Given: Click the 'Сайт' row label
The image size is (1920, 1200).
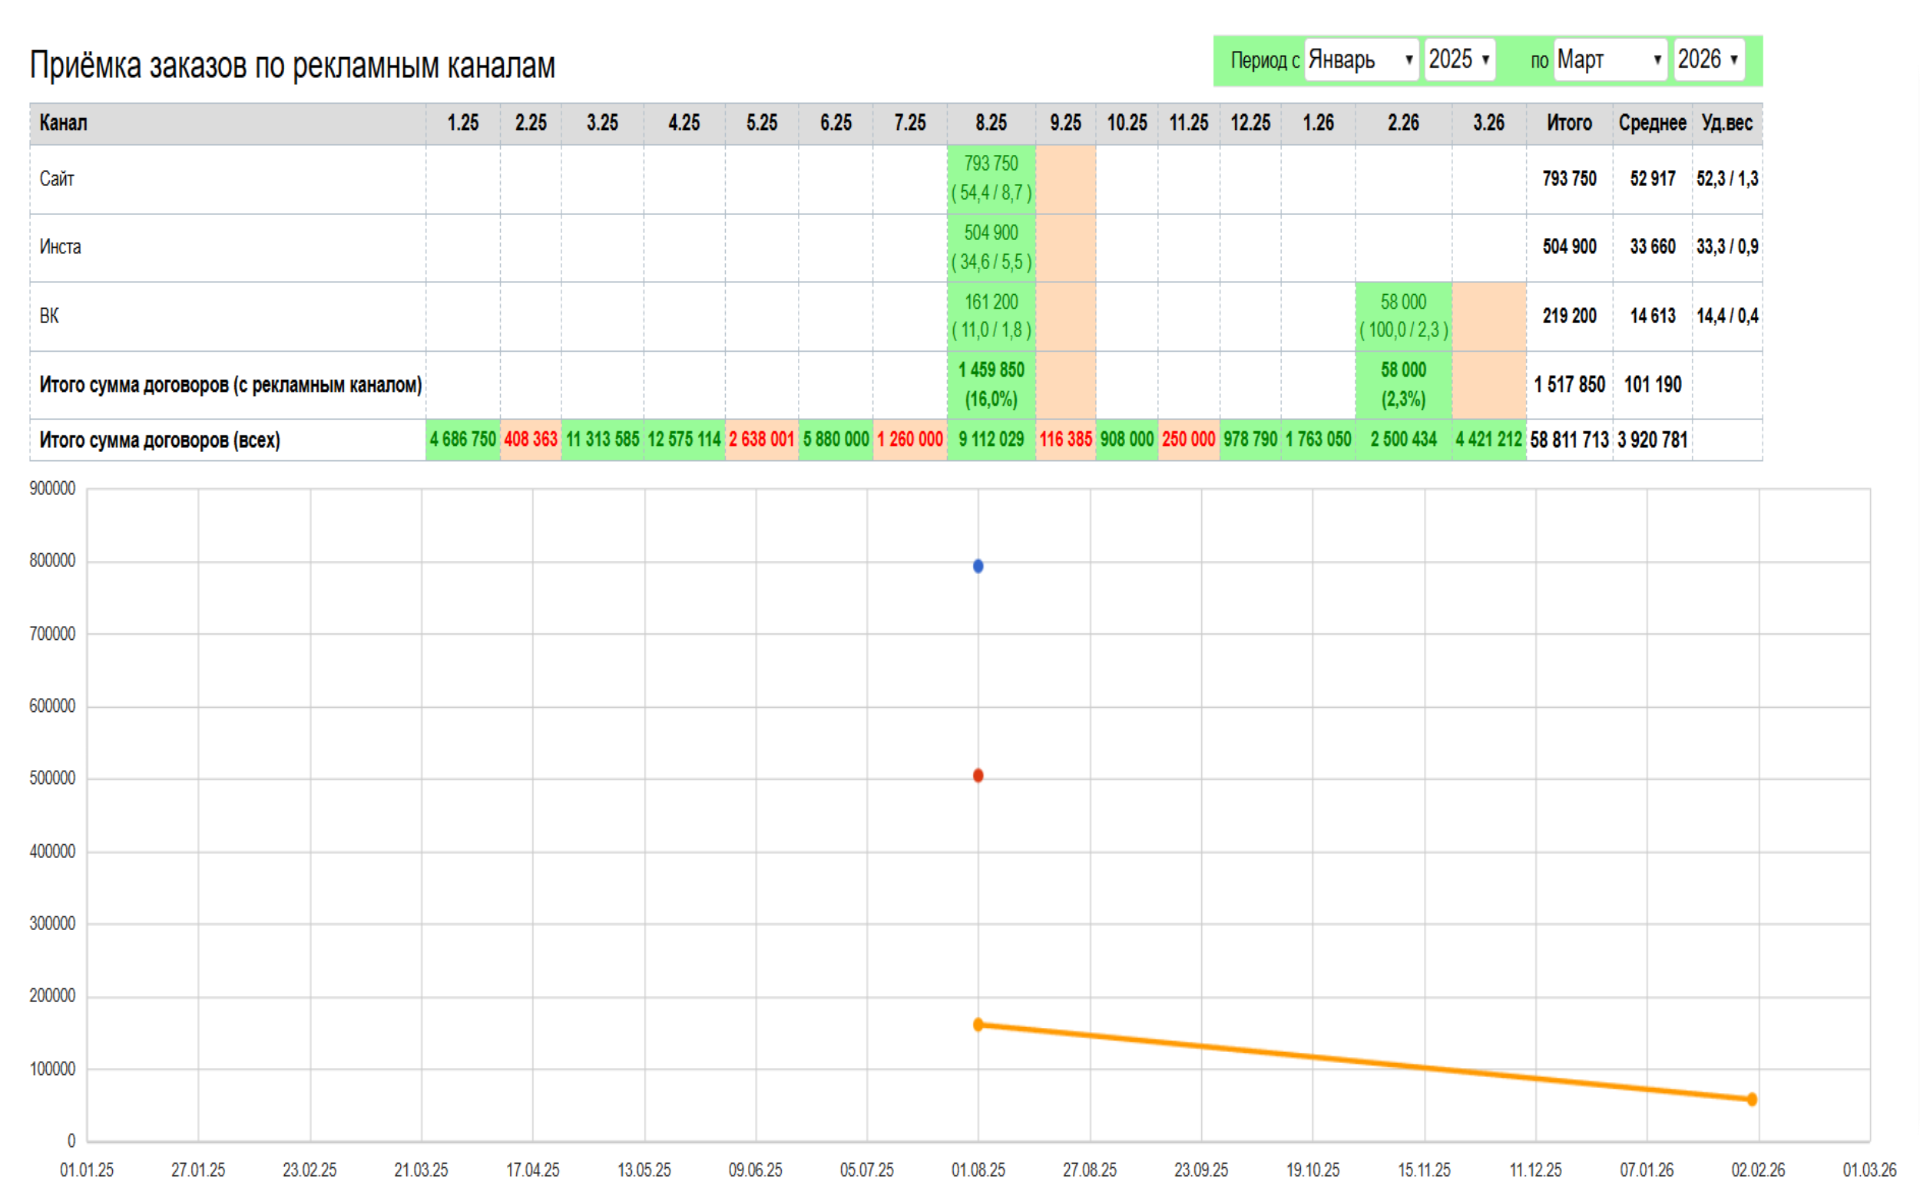Looking at the screenshot, I should pyautogui.click(x=57, y=179).
